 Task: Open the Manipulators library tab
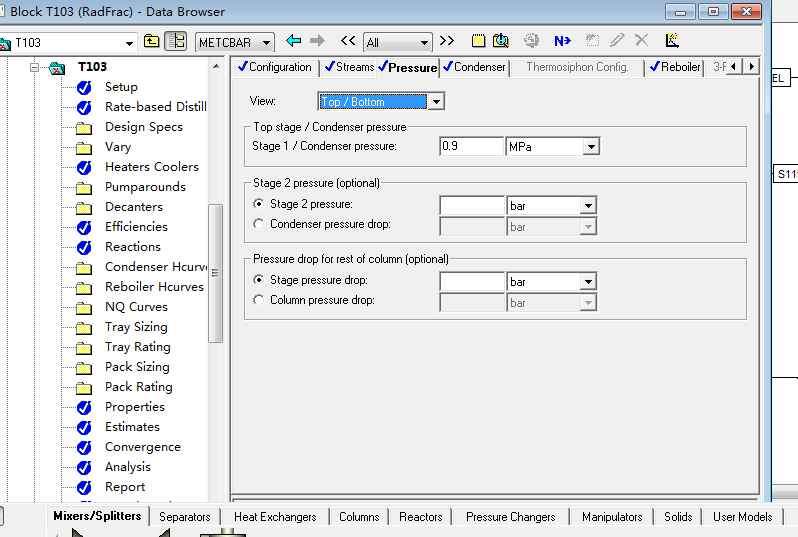coord(612,517)
